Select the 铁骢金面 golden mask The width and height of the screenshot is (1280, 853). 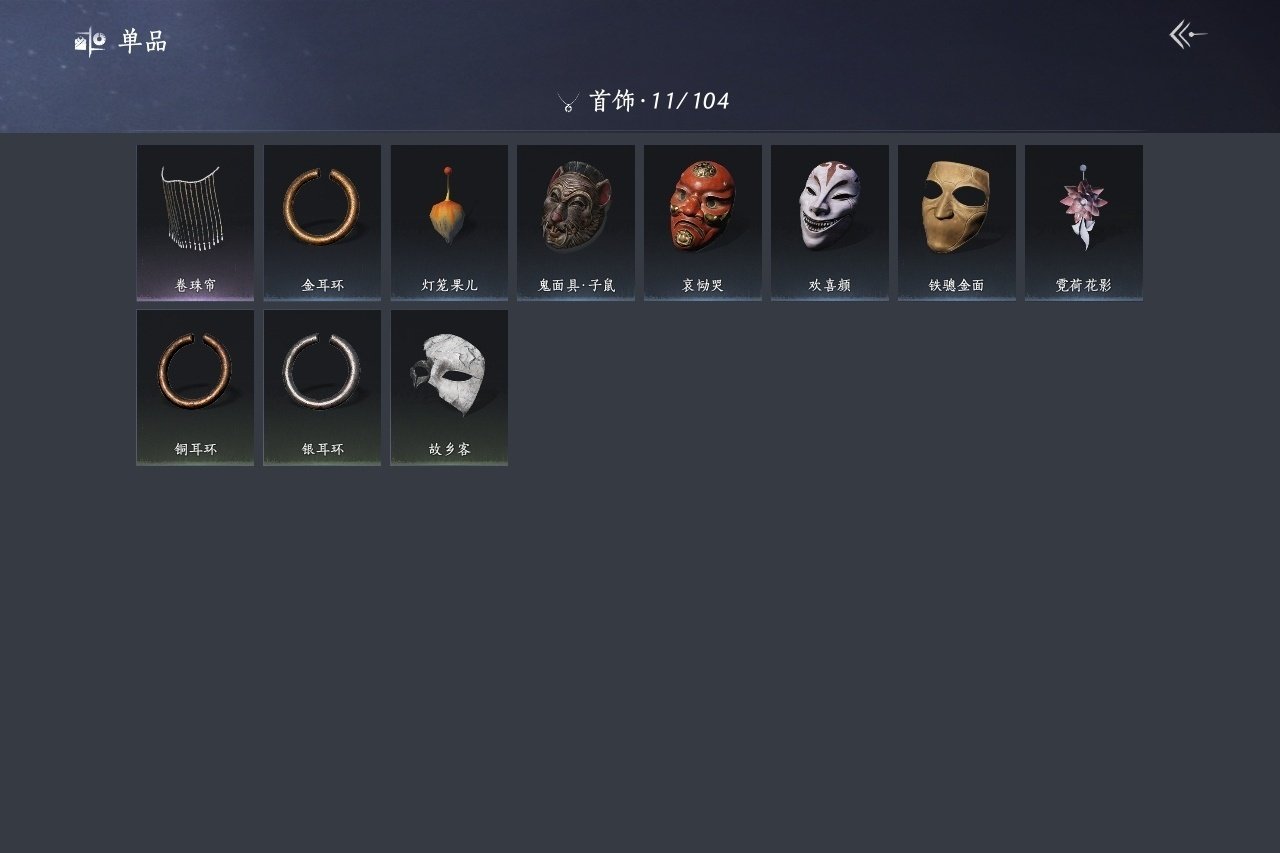coord(957,222)
